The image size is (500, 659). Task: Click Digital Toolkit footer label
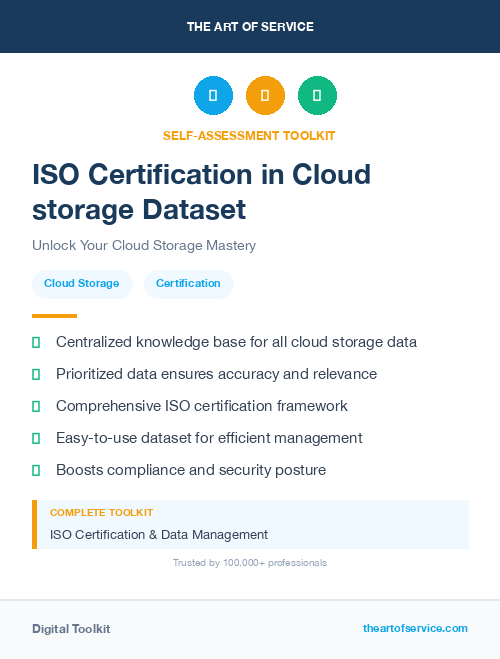71,629
